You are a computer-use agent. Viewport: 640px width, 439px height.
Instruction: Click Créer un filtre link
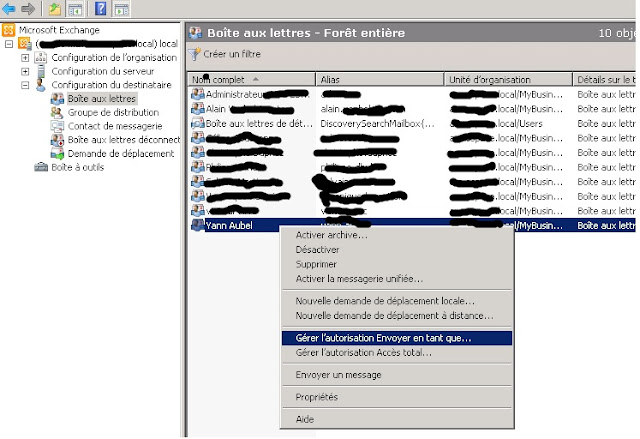coord(232,54)
